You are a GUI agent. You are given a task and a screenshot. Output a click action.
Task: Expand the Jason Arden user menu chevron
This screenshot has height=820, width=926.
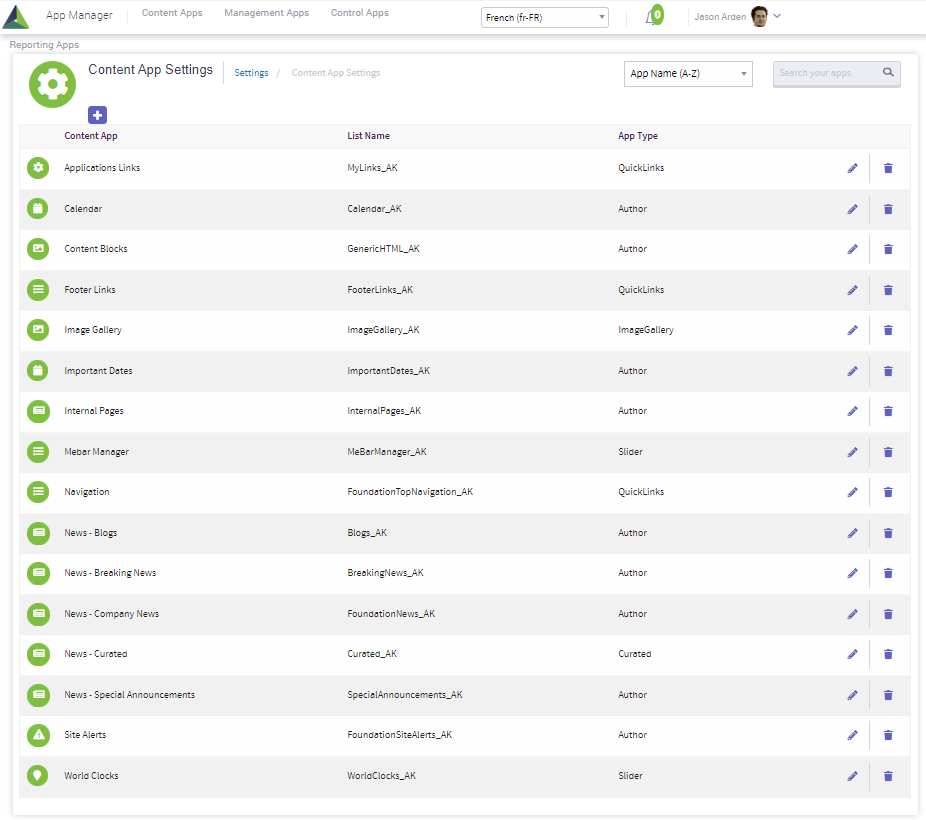[778, 16]
